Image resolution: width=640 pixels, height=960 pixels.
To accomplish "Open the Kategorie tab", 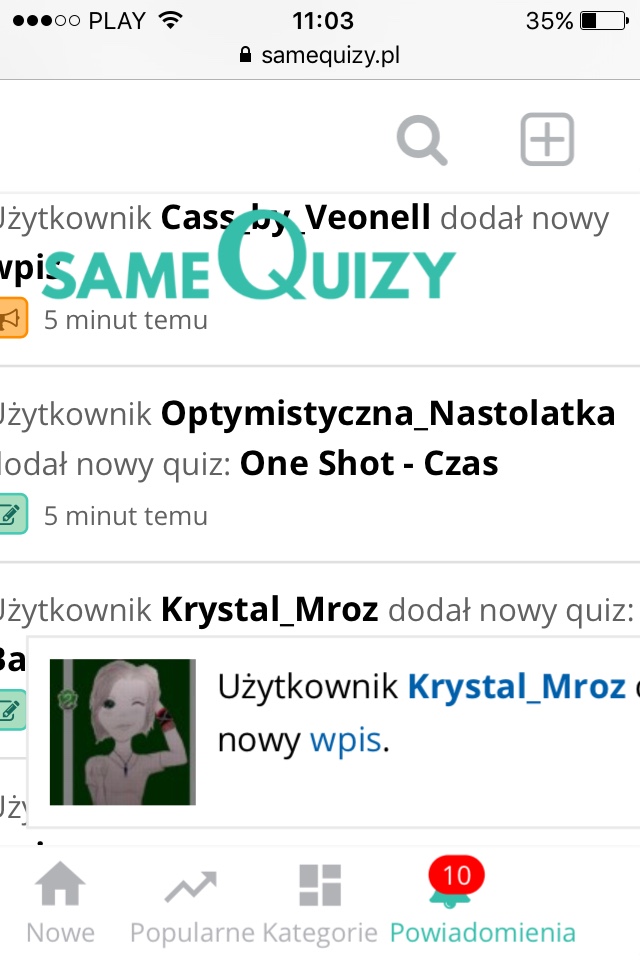I will tap(320, 903).
